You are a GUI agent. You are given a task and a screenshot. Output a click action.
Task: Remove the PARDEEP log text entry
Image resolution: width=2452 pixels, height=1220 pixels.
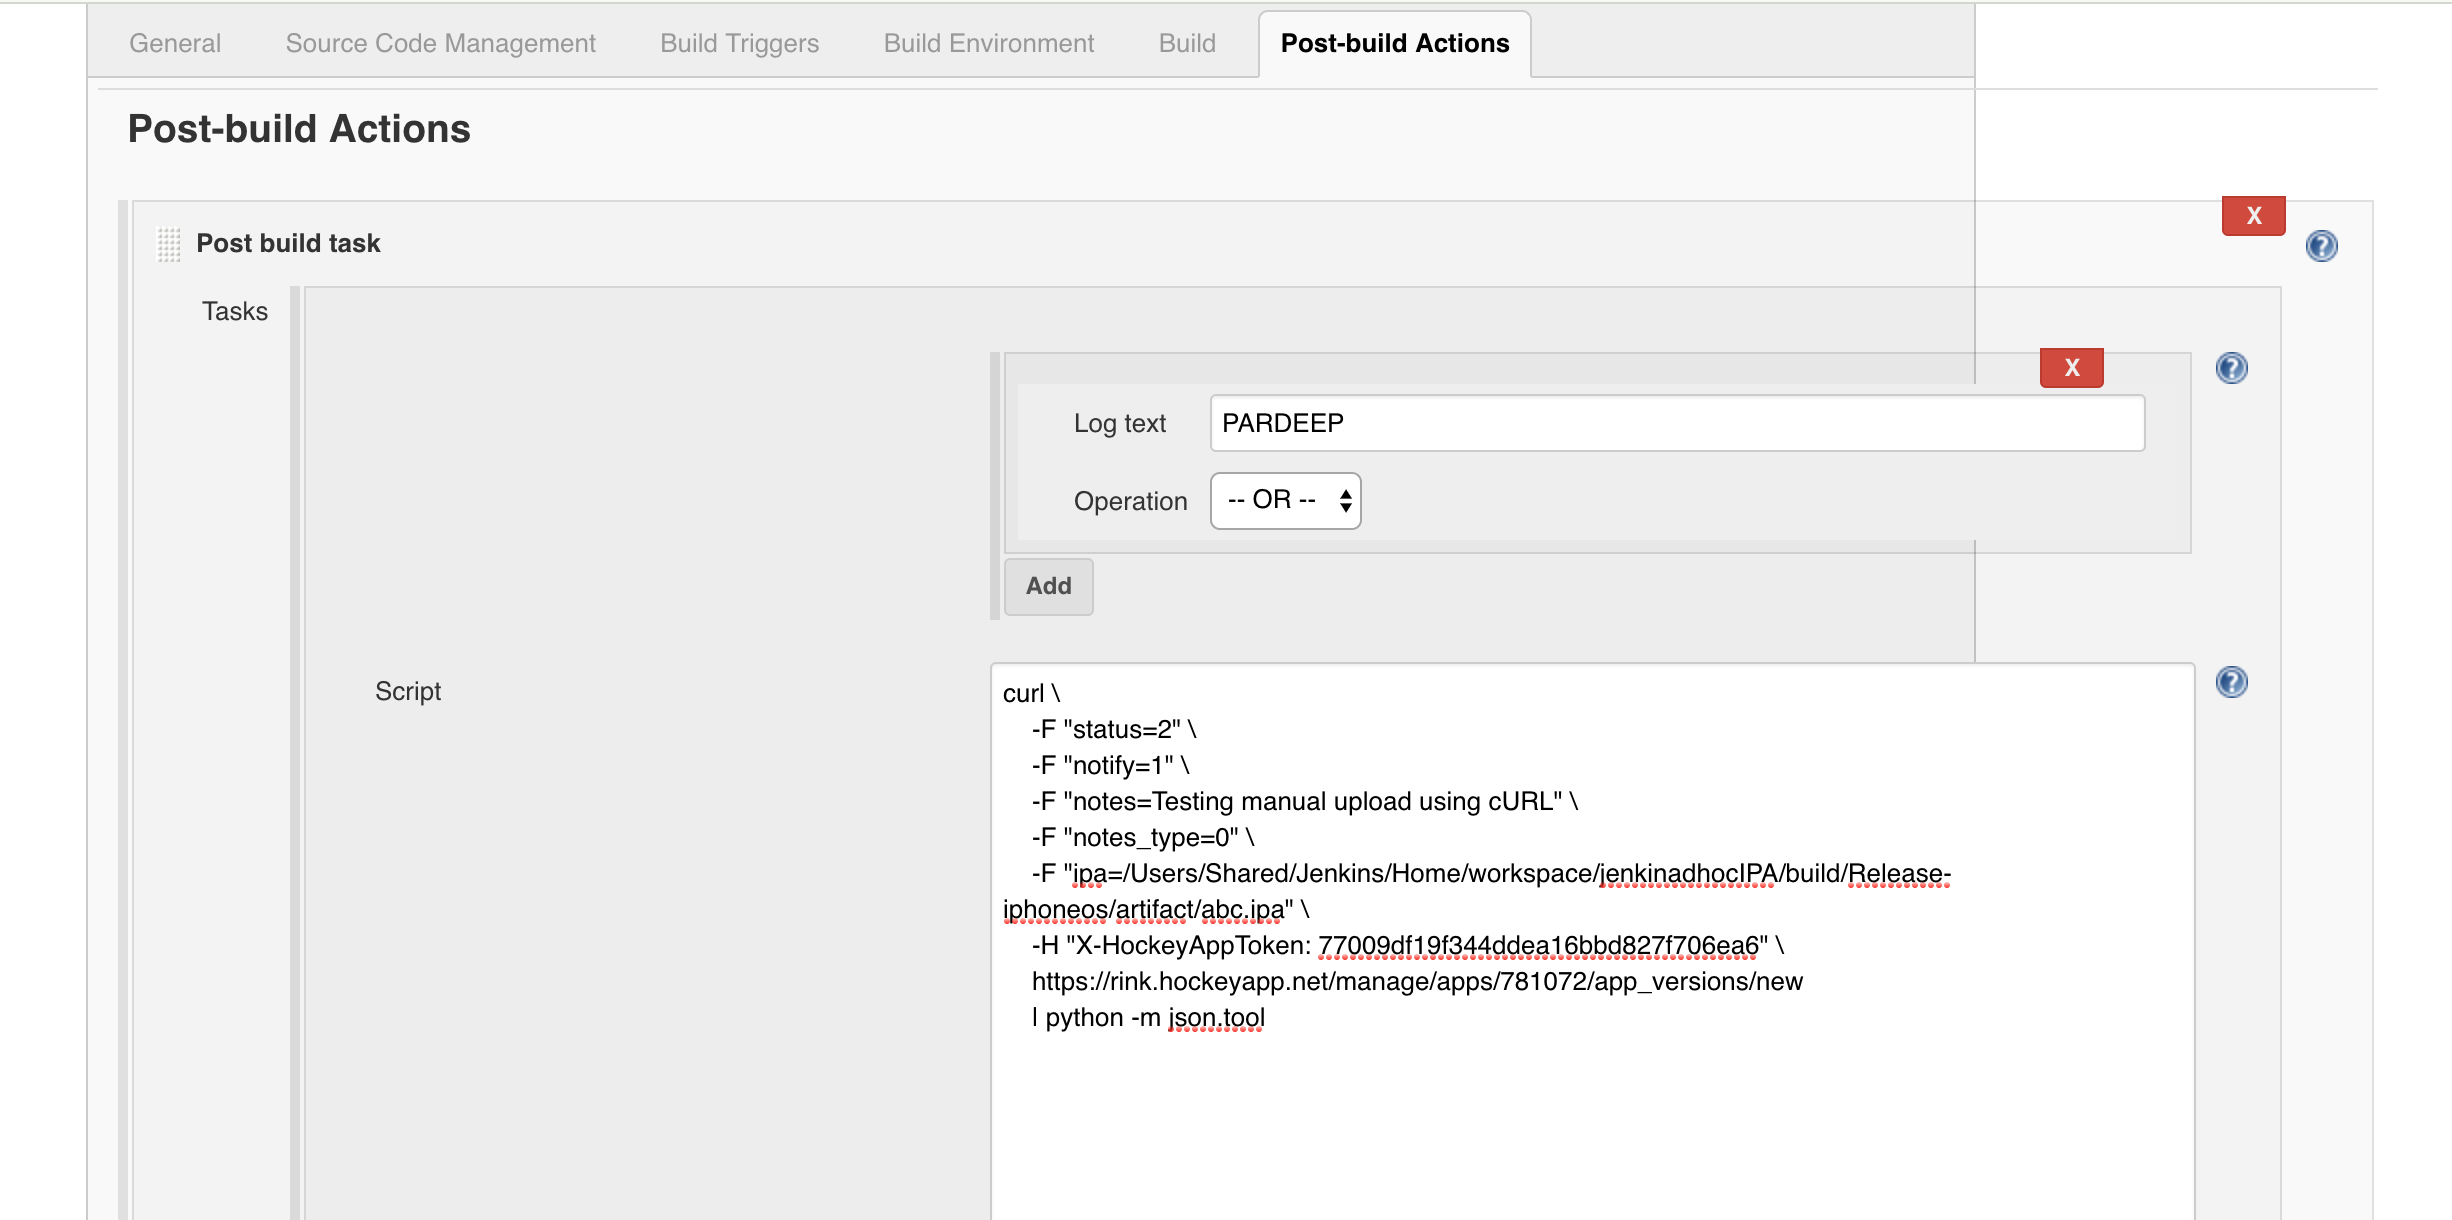(2071, 368)
